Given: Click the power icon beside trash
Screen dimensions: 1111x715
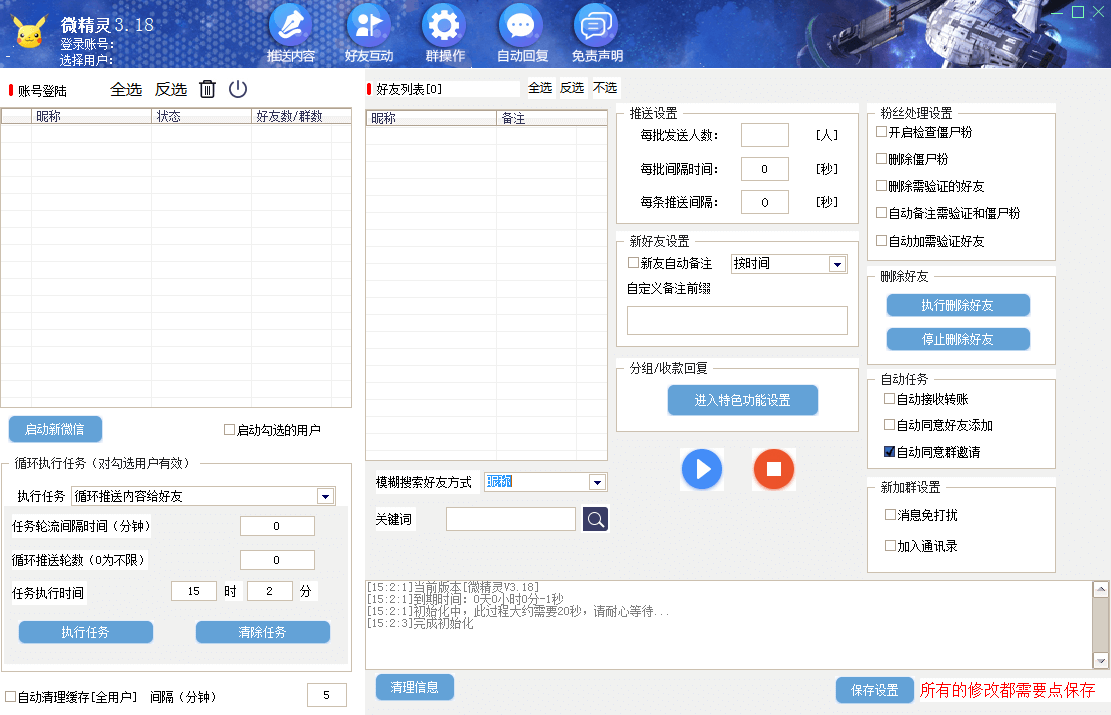Looking at the screenshot, I should click(238, 89).
